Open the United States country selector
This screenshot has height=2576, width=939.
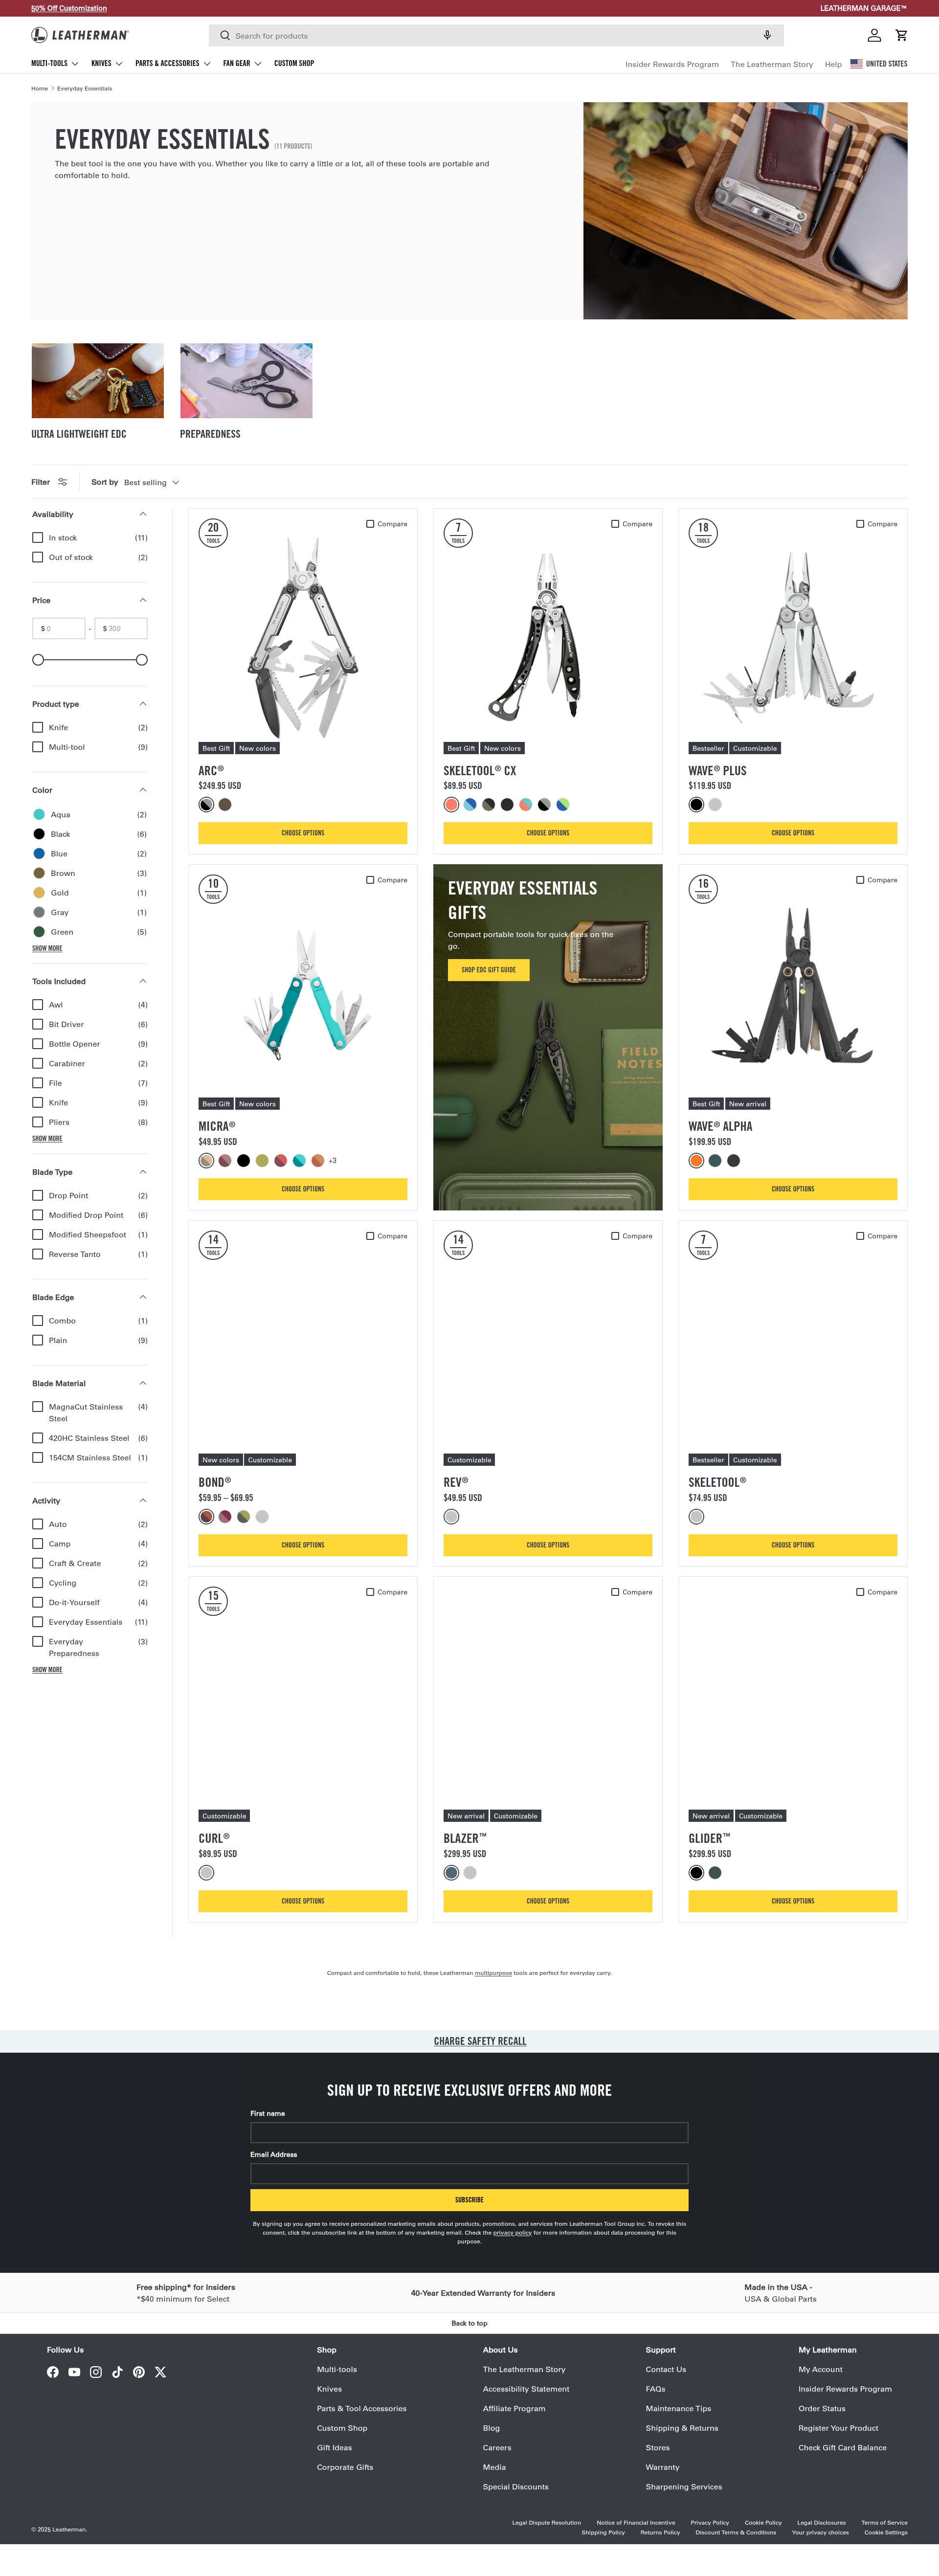879,63
